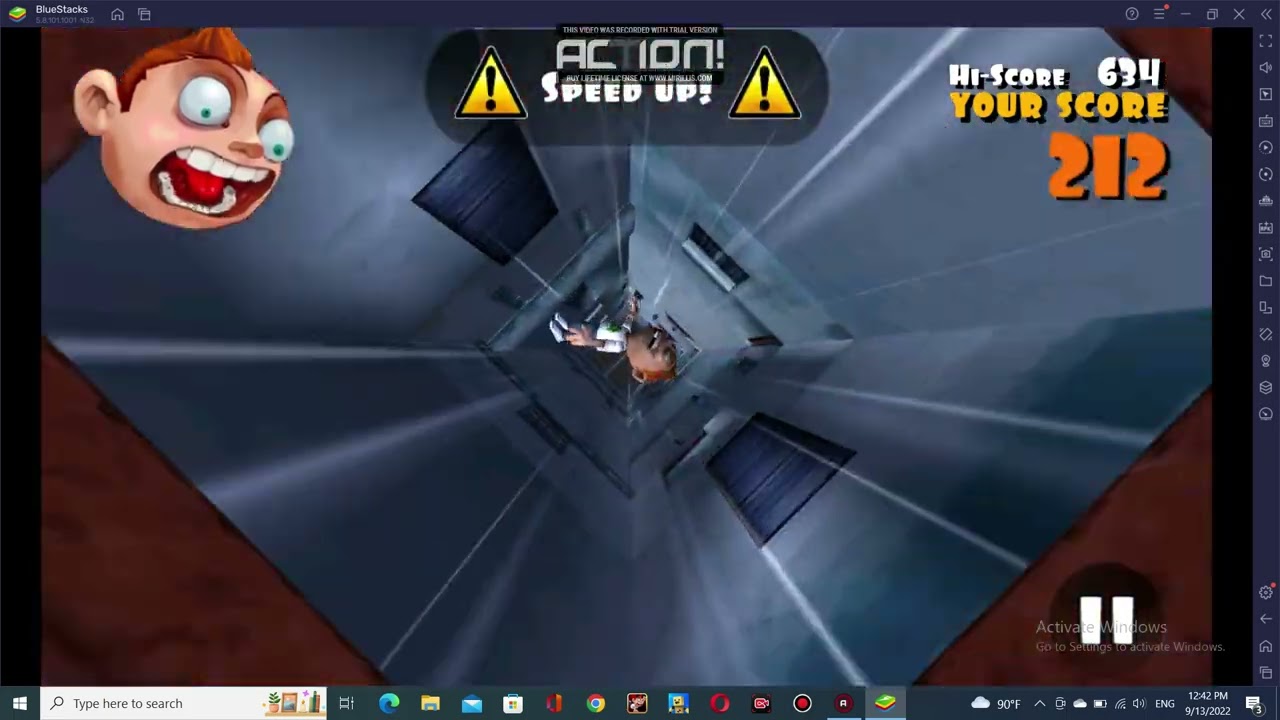
Task: Collapse the BlueStacks side toolbar with double arrows
Action: (x=1265, y=14)
